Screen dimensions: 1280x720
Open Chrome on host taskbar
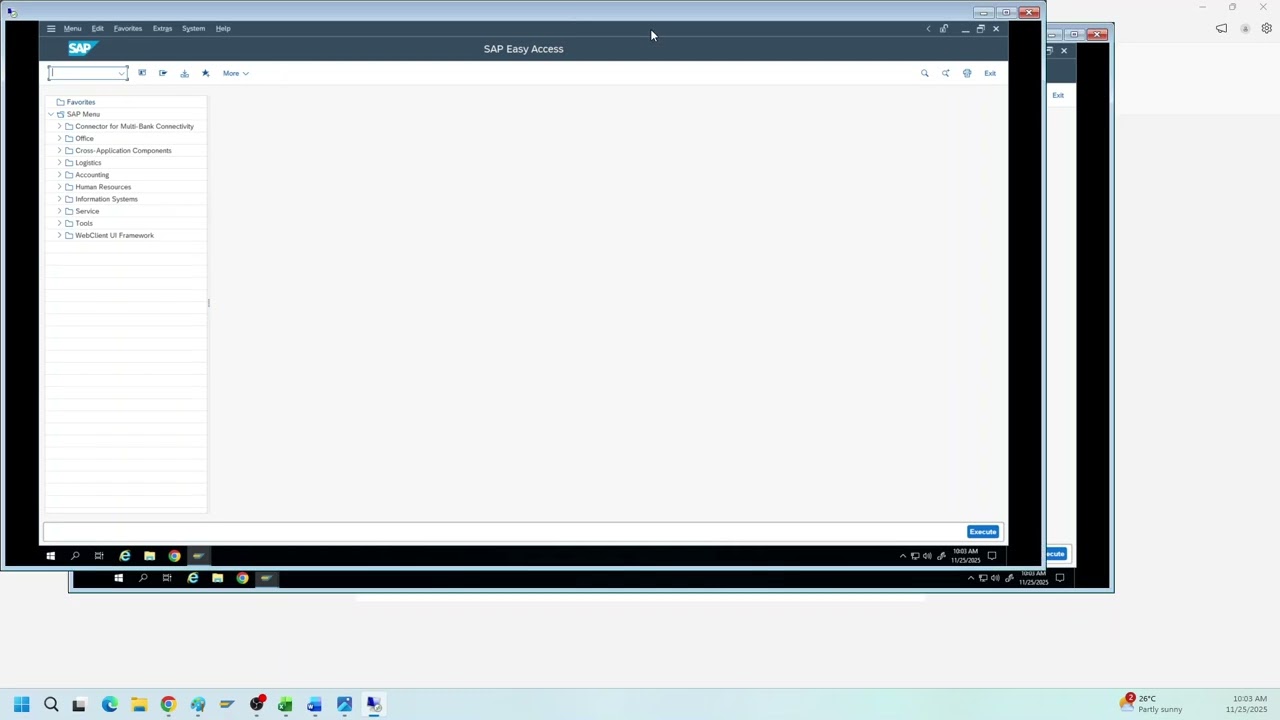168,704
